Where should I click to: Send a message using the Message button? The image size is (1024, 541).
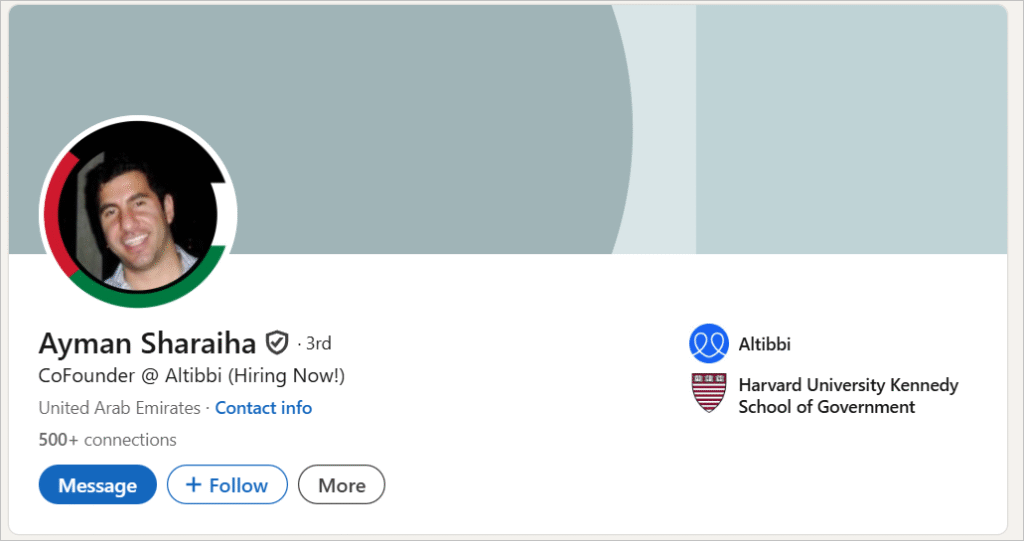pyautogui.click(x=97, y=485)
